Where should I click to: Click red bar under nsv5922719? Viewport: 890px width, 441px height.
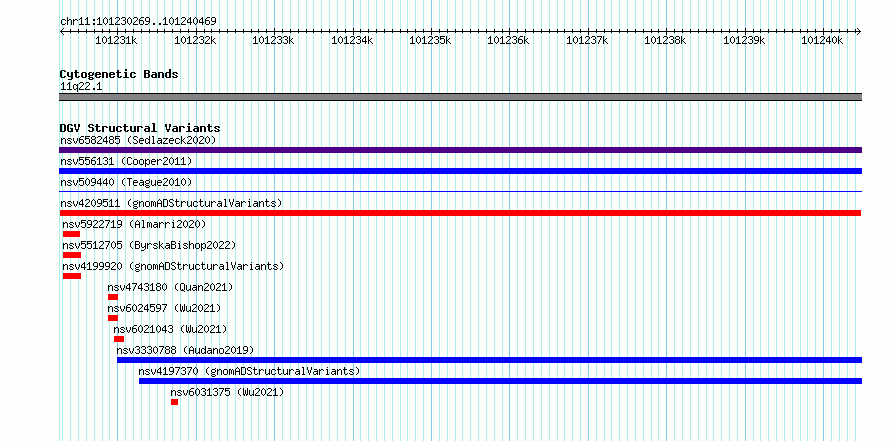[72, 234]
